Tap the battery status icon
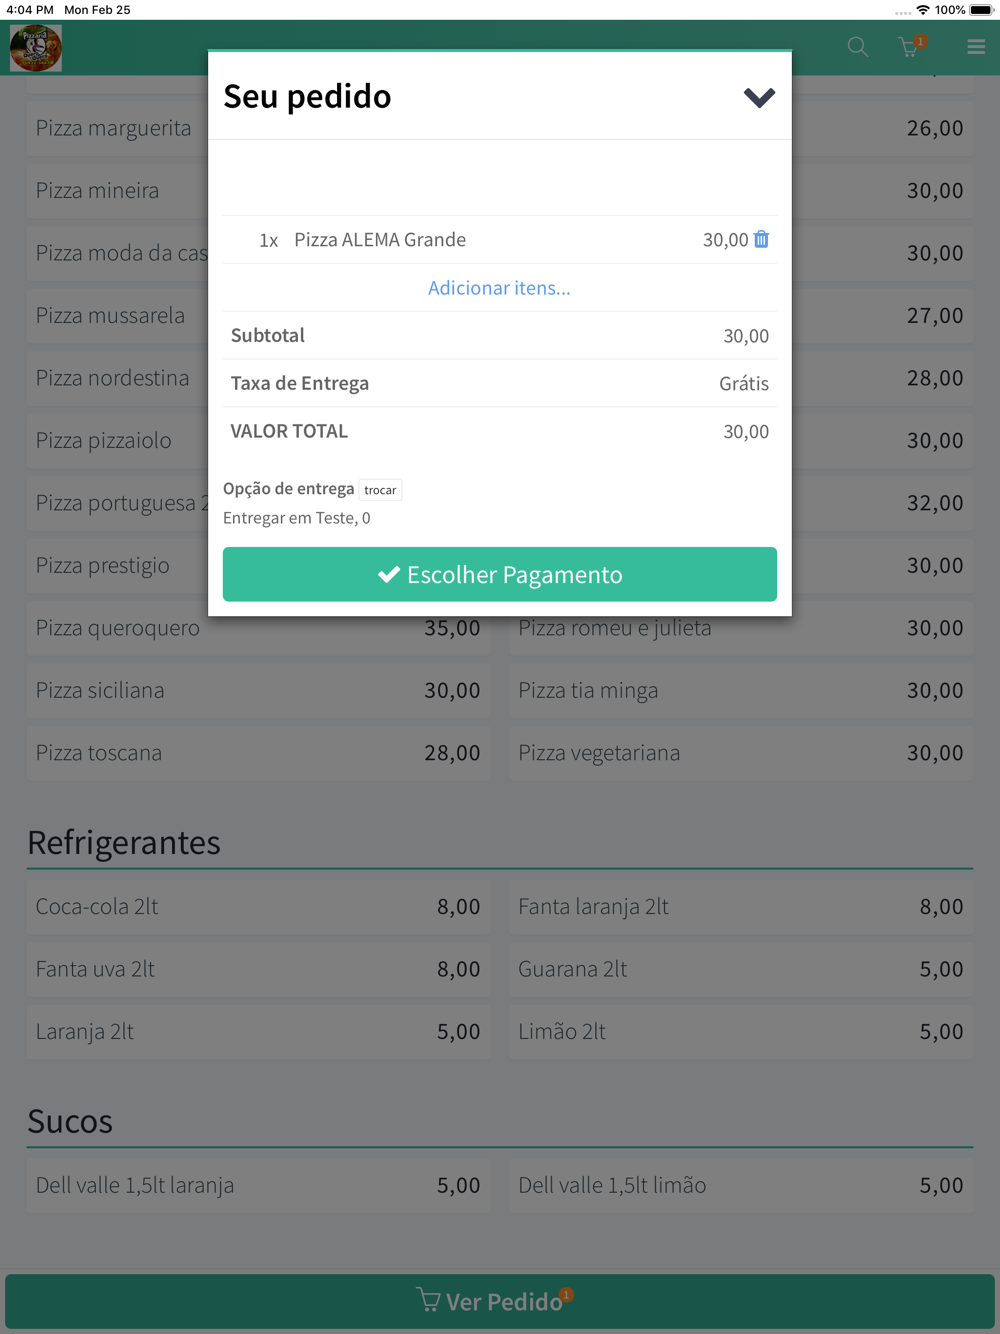 click(x=981, y=10)
